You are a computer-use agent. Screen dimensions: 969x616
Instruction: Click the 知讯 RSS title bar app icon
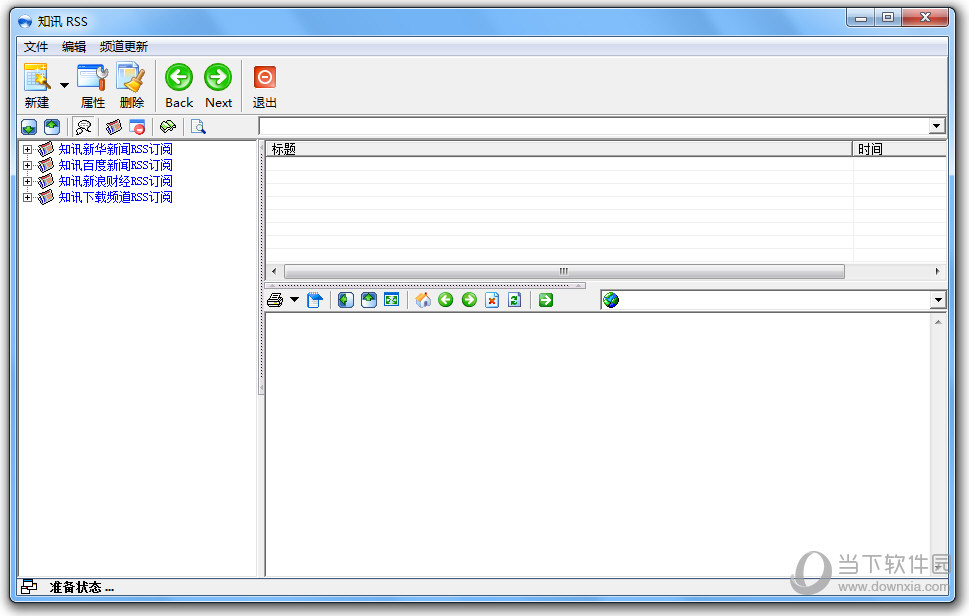click(x=25, y=22)
